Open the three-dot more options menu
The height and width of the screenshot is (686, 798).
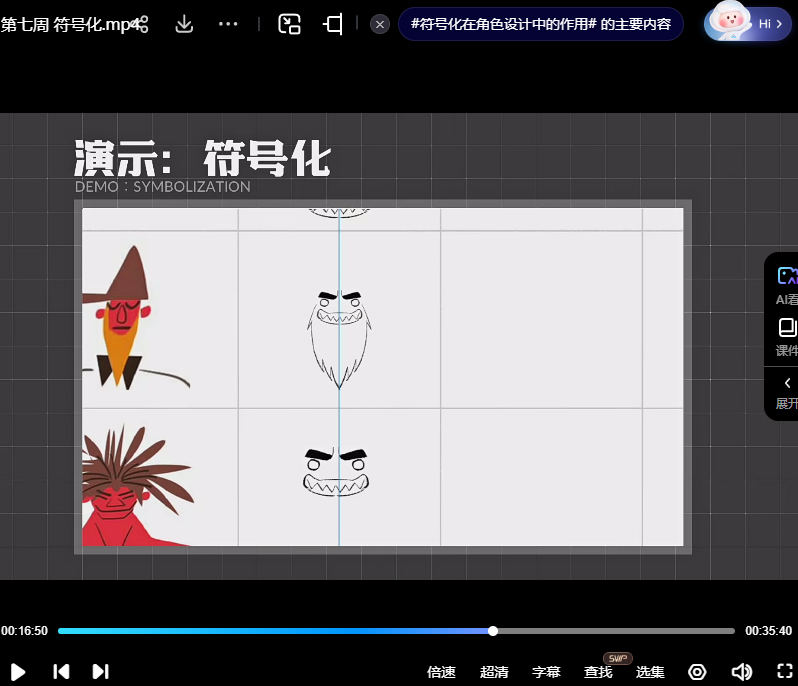click(228, 24)
